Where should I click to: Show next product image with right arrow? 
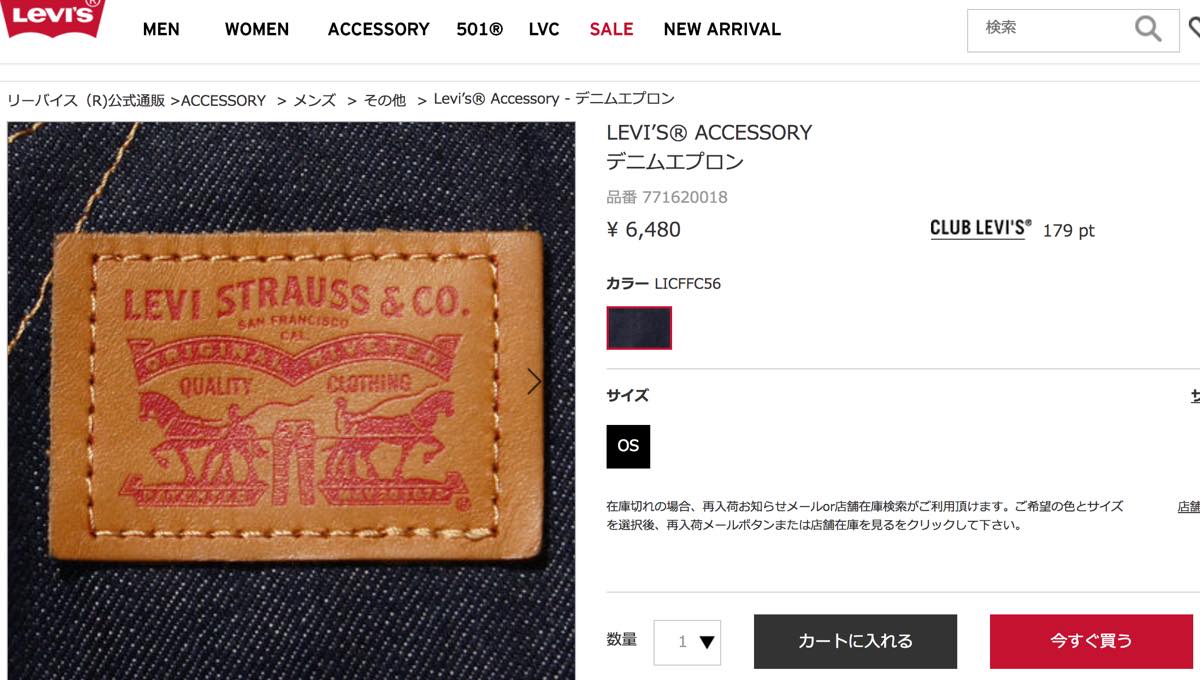tap(534, 381)
